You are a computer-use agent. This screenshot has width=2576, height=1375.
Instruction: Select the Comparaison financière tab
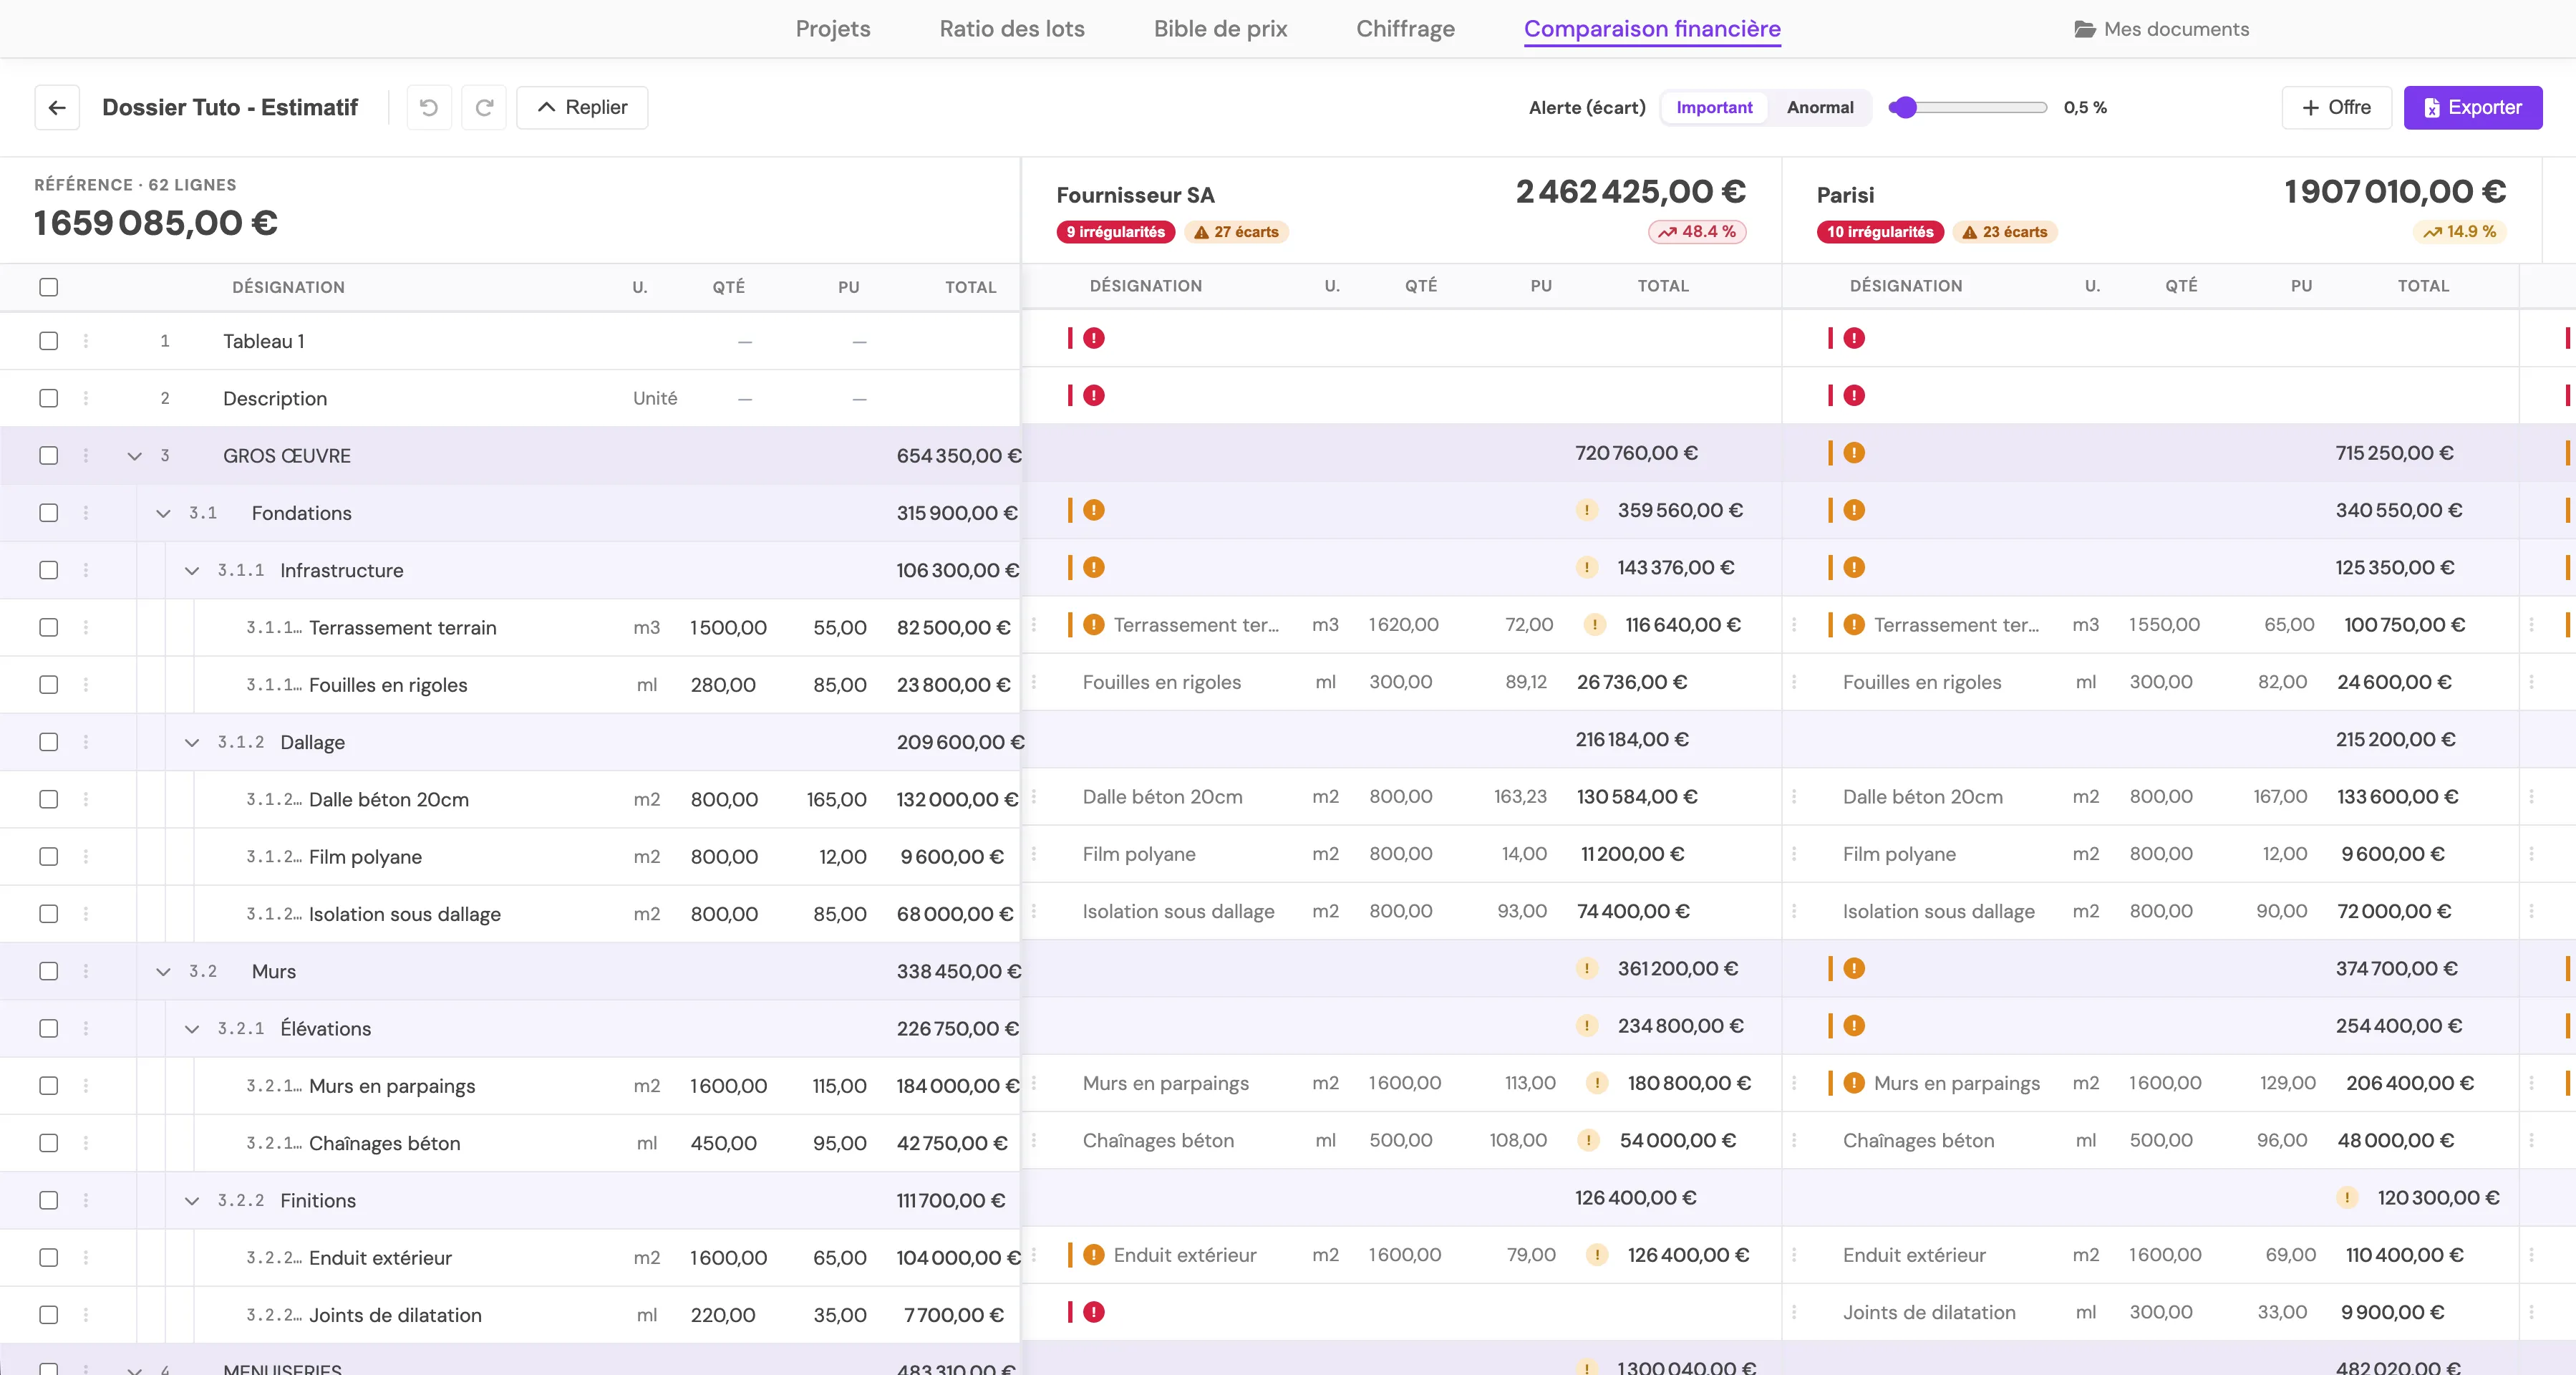(x=1652, y=29)
